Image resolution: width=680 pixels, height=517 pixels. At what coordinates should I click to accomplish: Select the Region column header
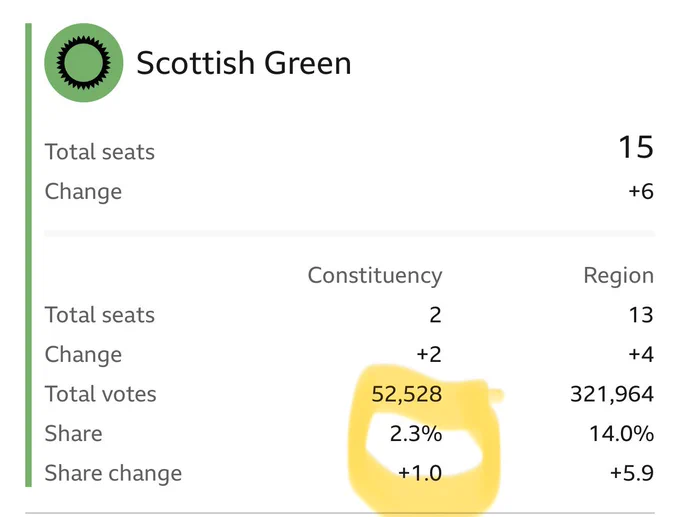(x=618, y=276)
